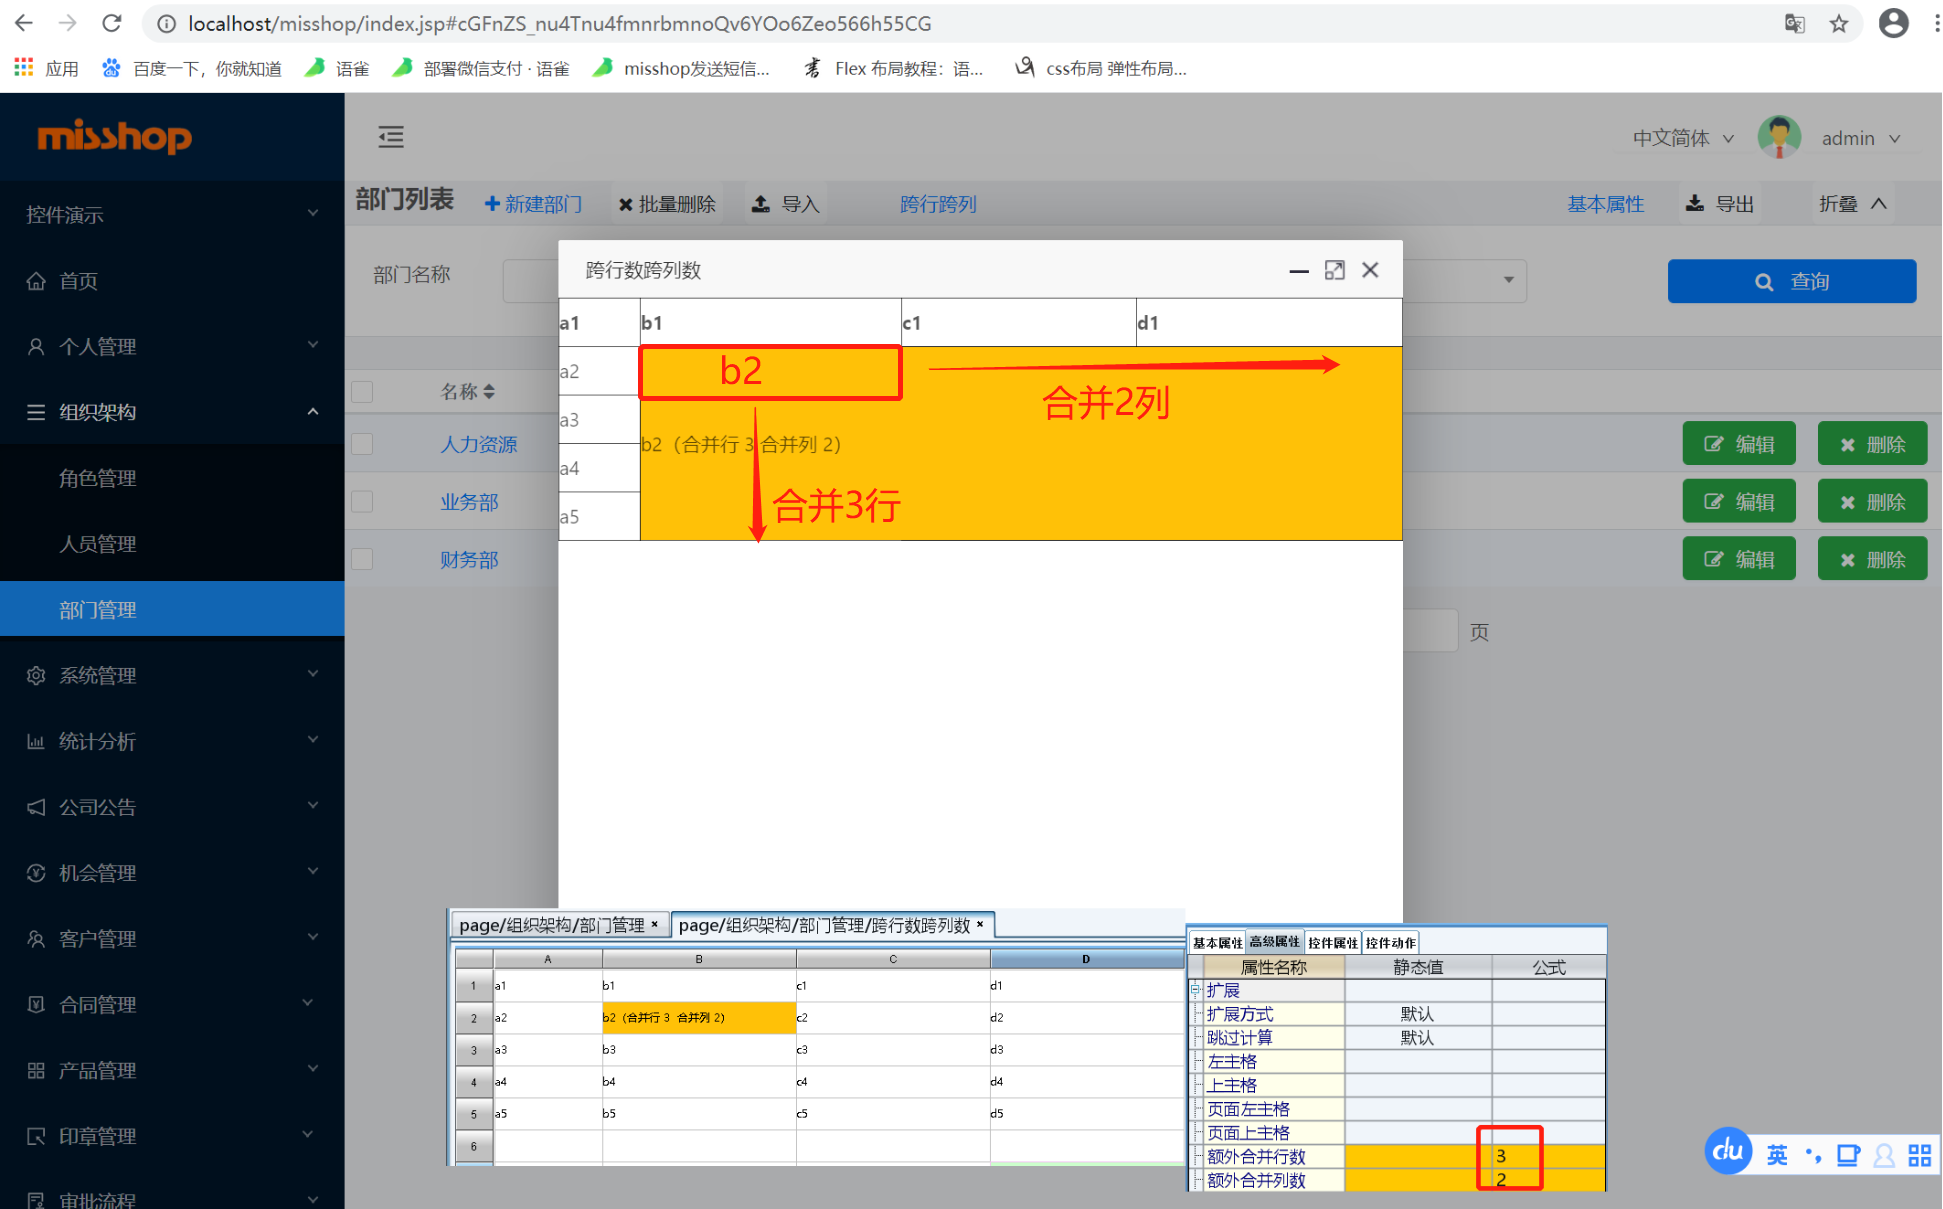The width and height of the screenshot is (1943, 1209).
Task: Open 角色管理 in the sidebar
Action: pyautogui.click(x=97, y=478)
